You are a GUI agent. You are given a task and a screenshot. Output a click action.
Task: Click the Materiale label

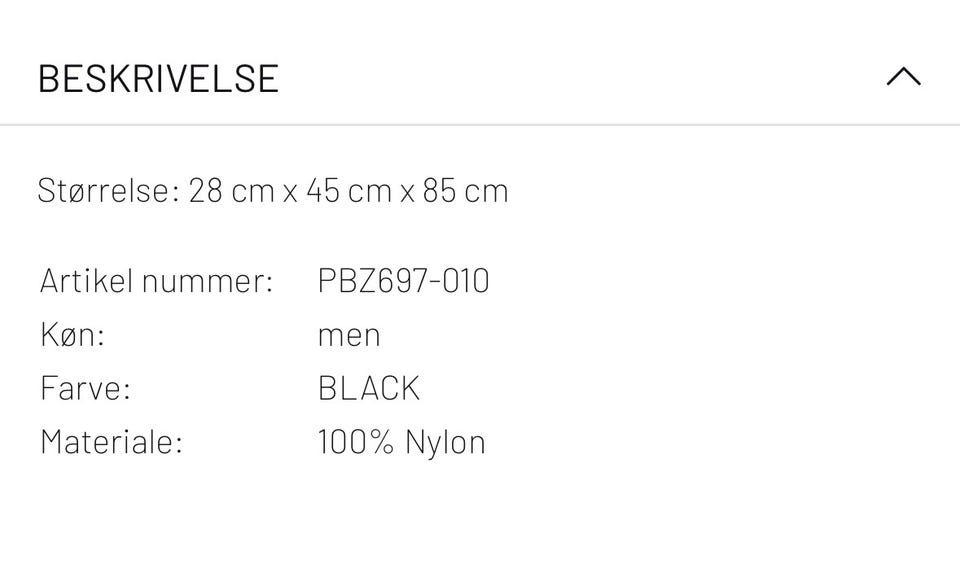click(111, 441)
